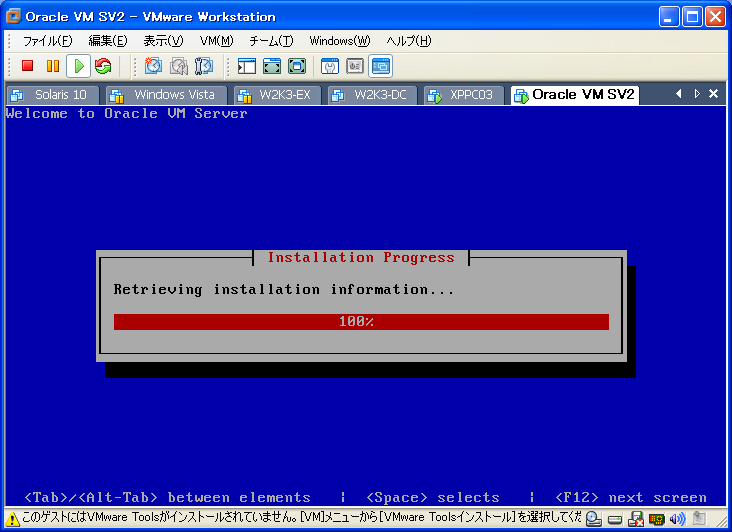The image size is (732, 532).
Task: Maximize the VMware Workstation window
Action: pyautogui.click(x=692, y=17)
